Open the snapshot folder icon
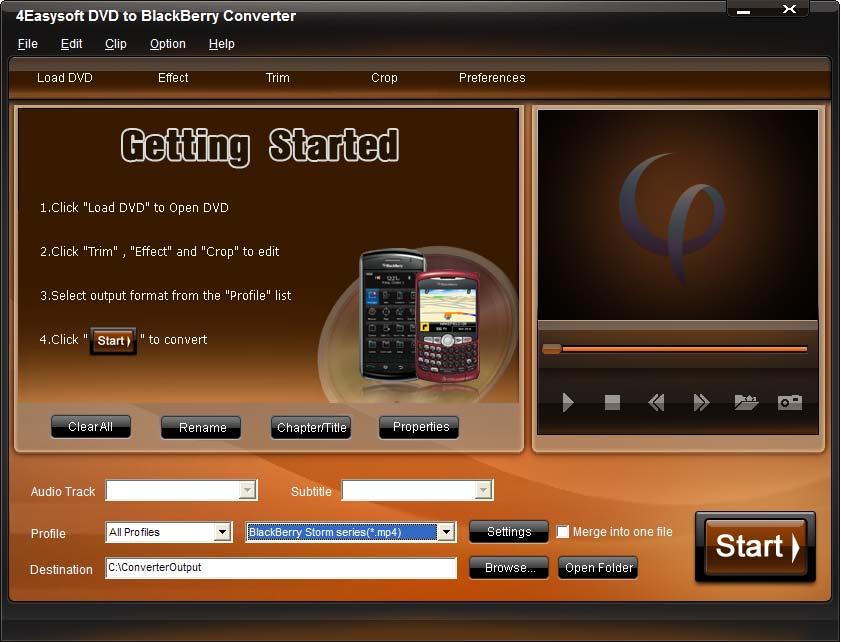Screen dimensions: 841x642 pos(746,402)
